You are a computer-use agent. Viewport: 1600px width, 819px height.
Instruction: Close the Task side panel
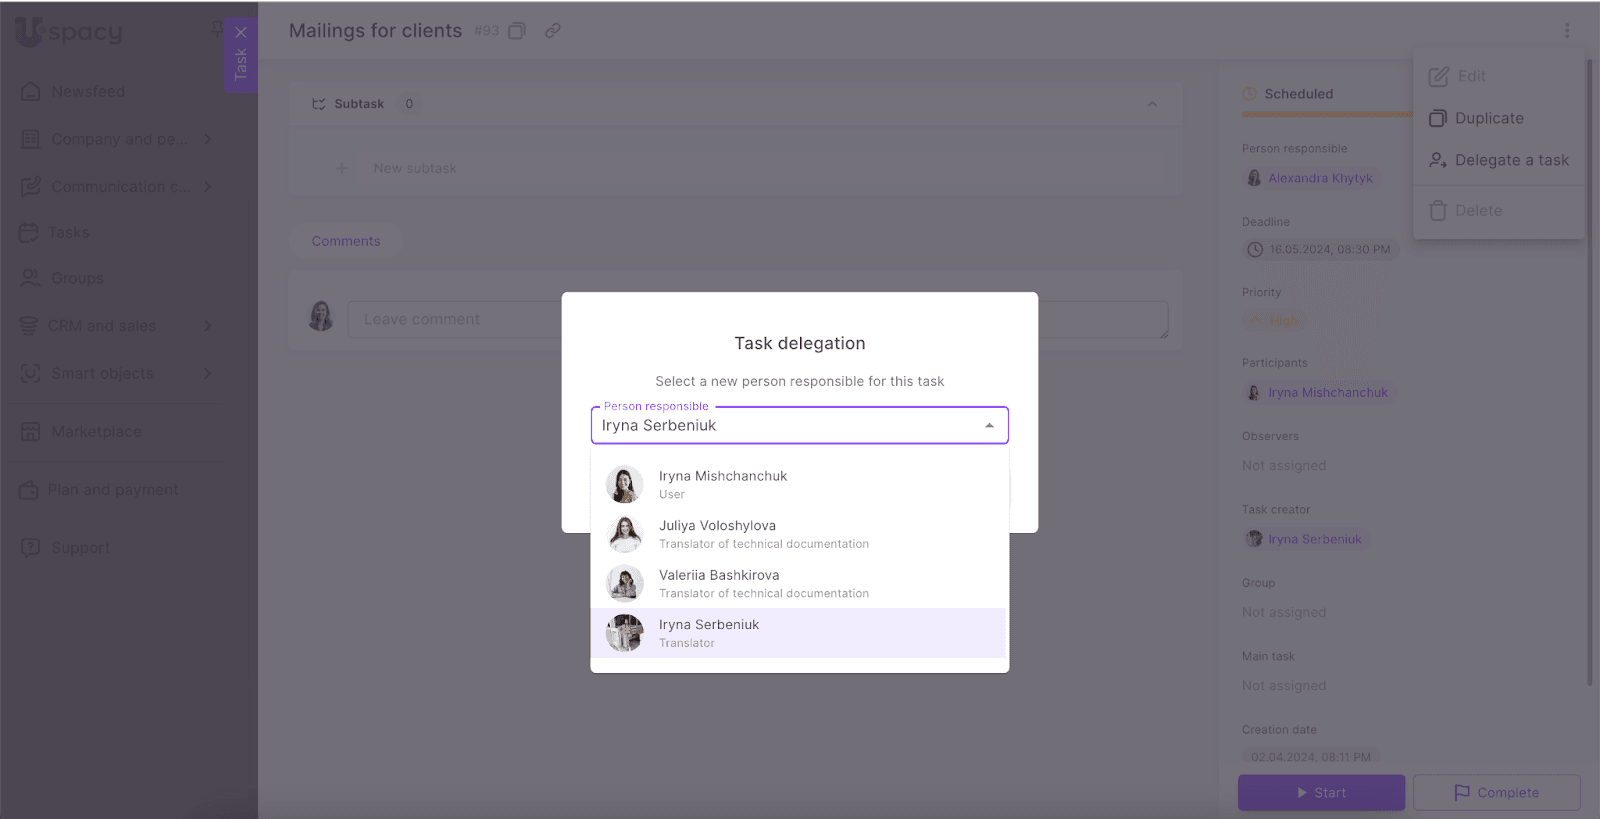(x=241, y=32)
